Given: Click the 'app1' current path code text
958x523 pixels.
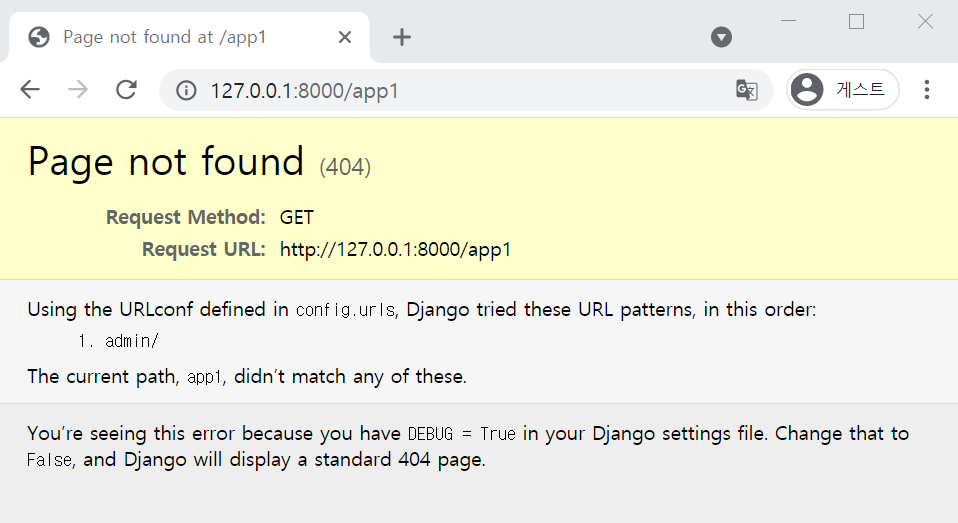Looking at the screenshot, I should click(205, 378).
